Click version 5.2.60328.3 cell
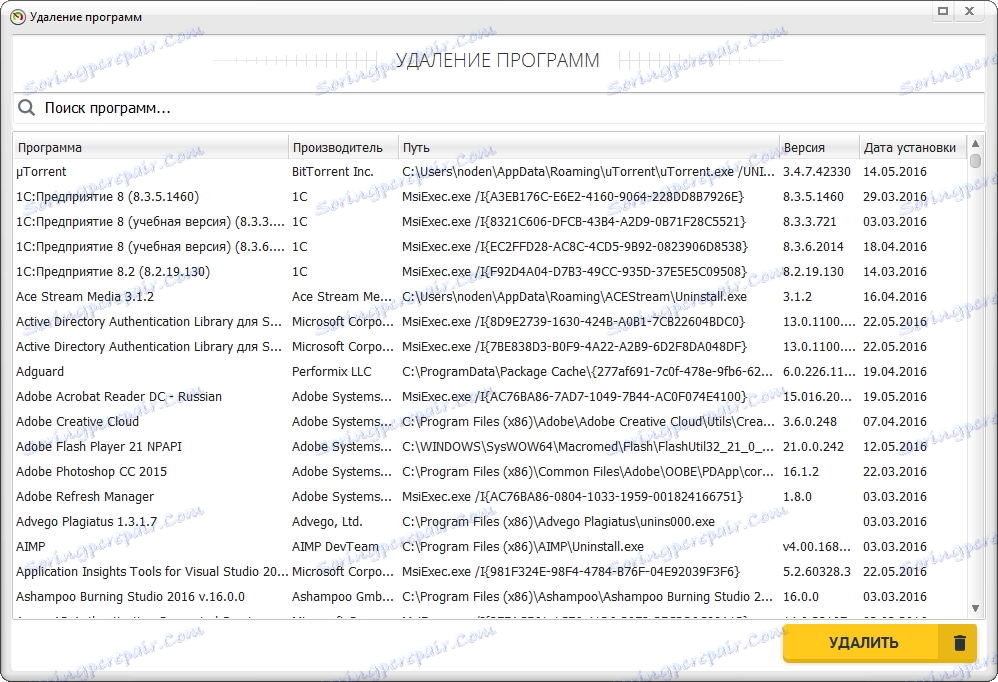The height and width of the screenshot is (682, 998). pos(817,571)
